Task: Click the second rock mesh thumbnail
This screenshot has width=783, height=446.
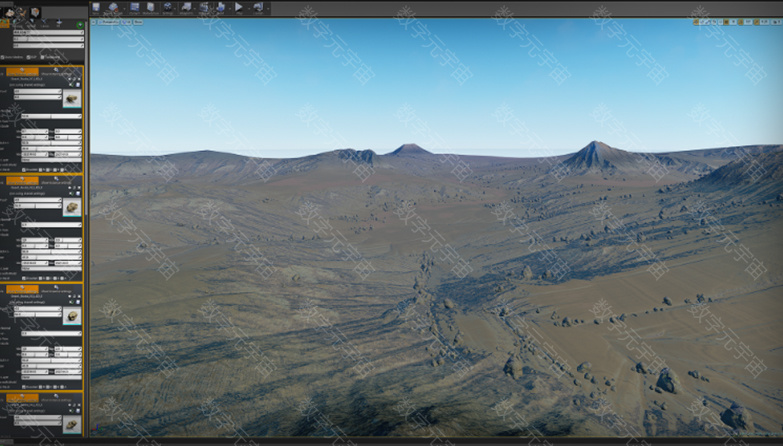Action: [x=72, y=207]
